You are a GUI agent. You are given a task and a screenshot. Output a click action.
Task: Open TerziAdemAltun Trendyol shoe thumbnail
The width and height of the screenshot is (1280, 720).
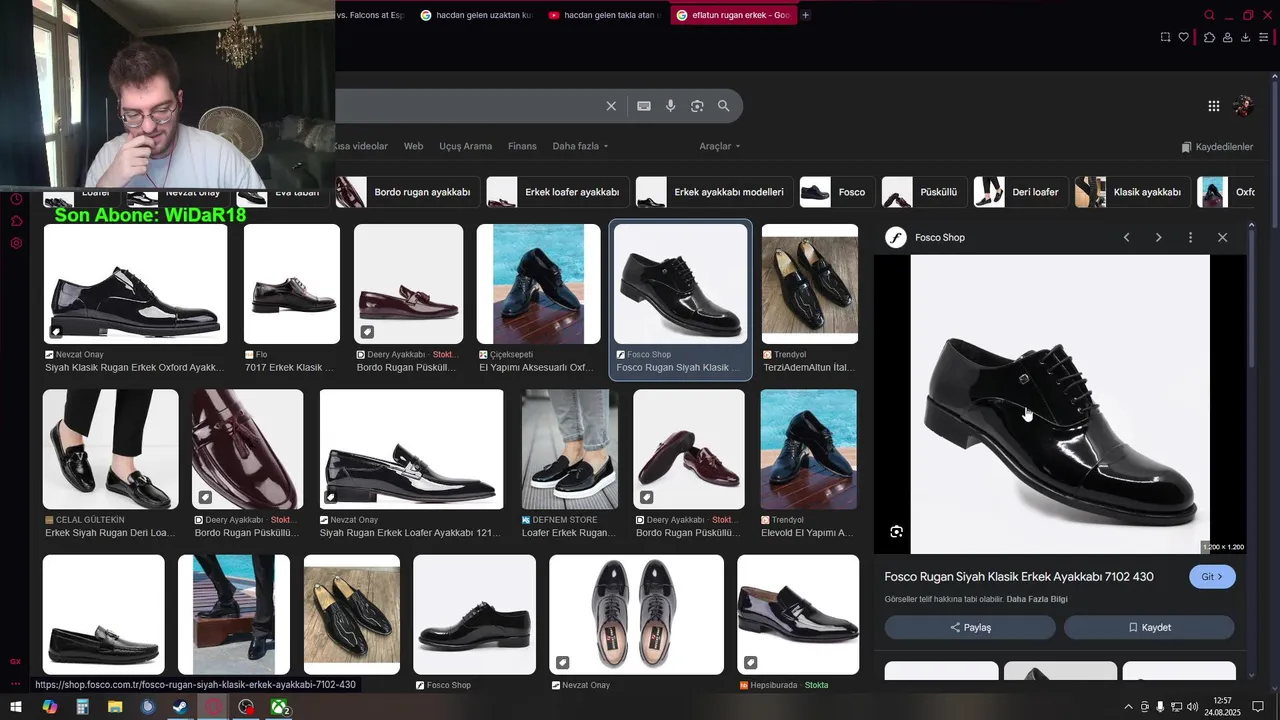pyautogui.click(x=810, y=284)
